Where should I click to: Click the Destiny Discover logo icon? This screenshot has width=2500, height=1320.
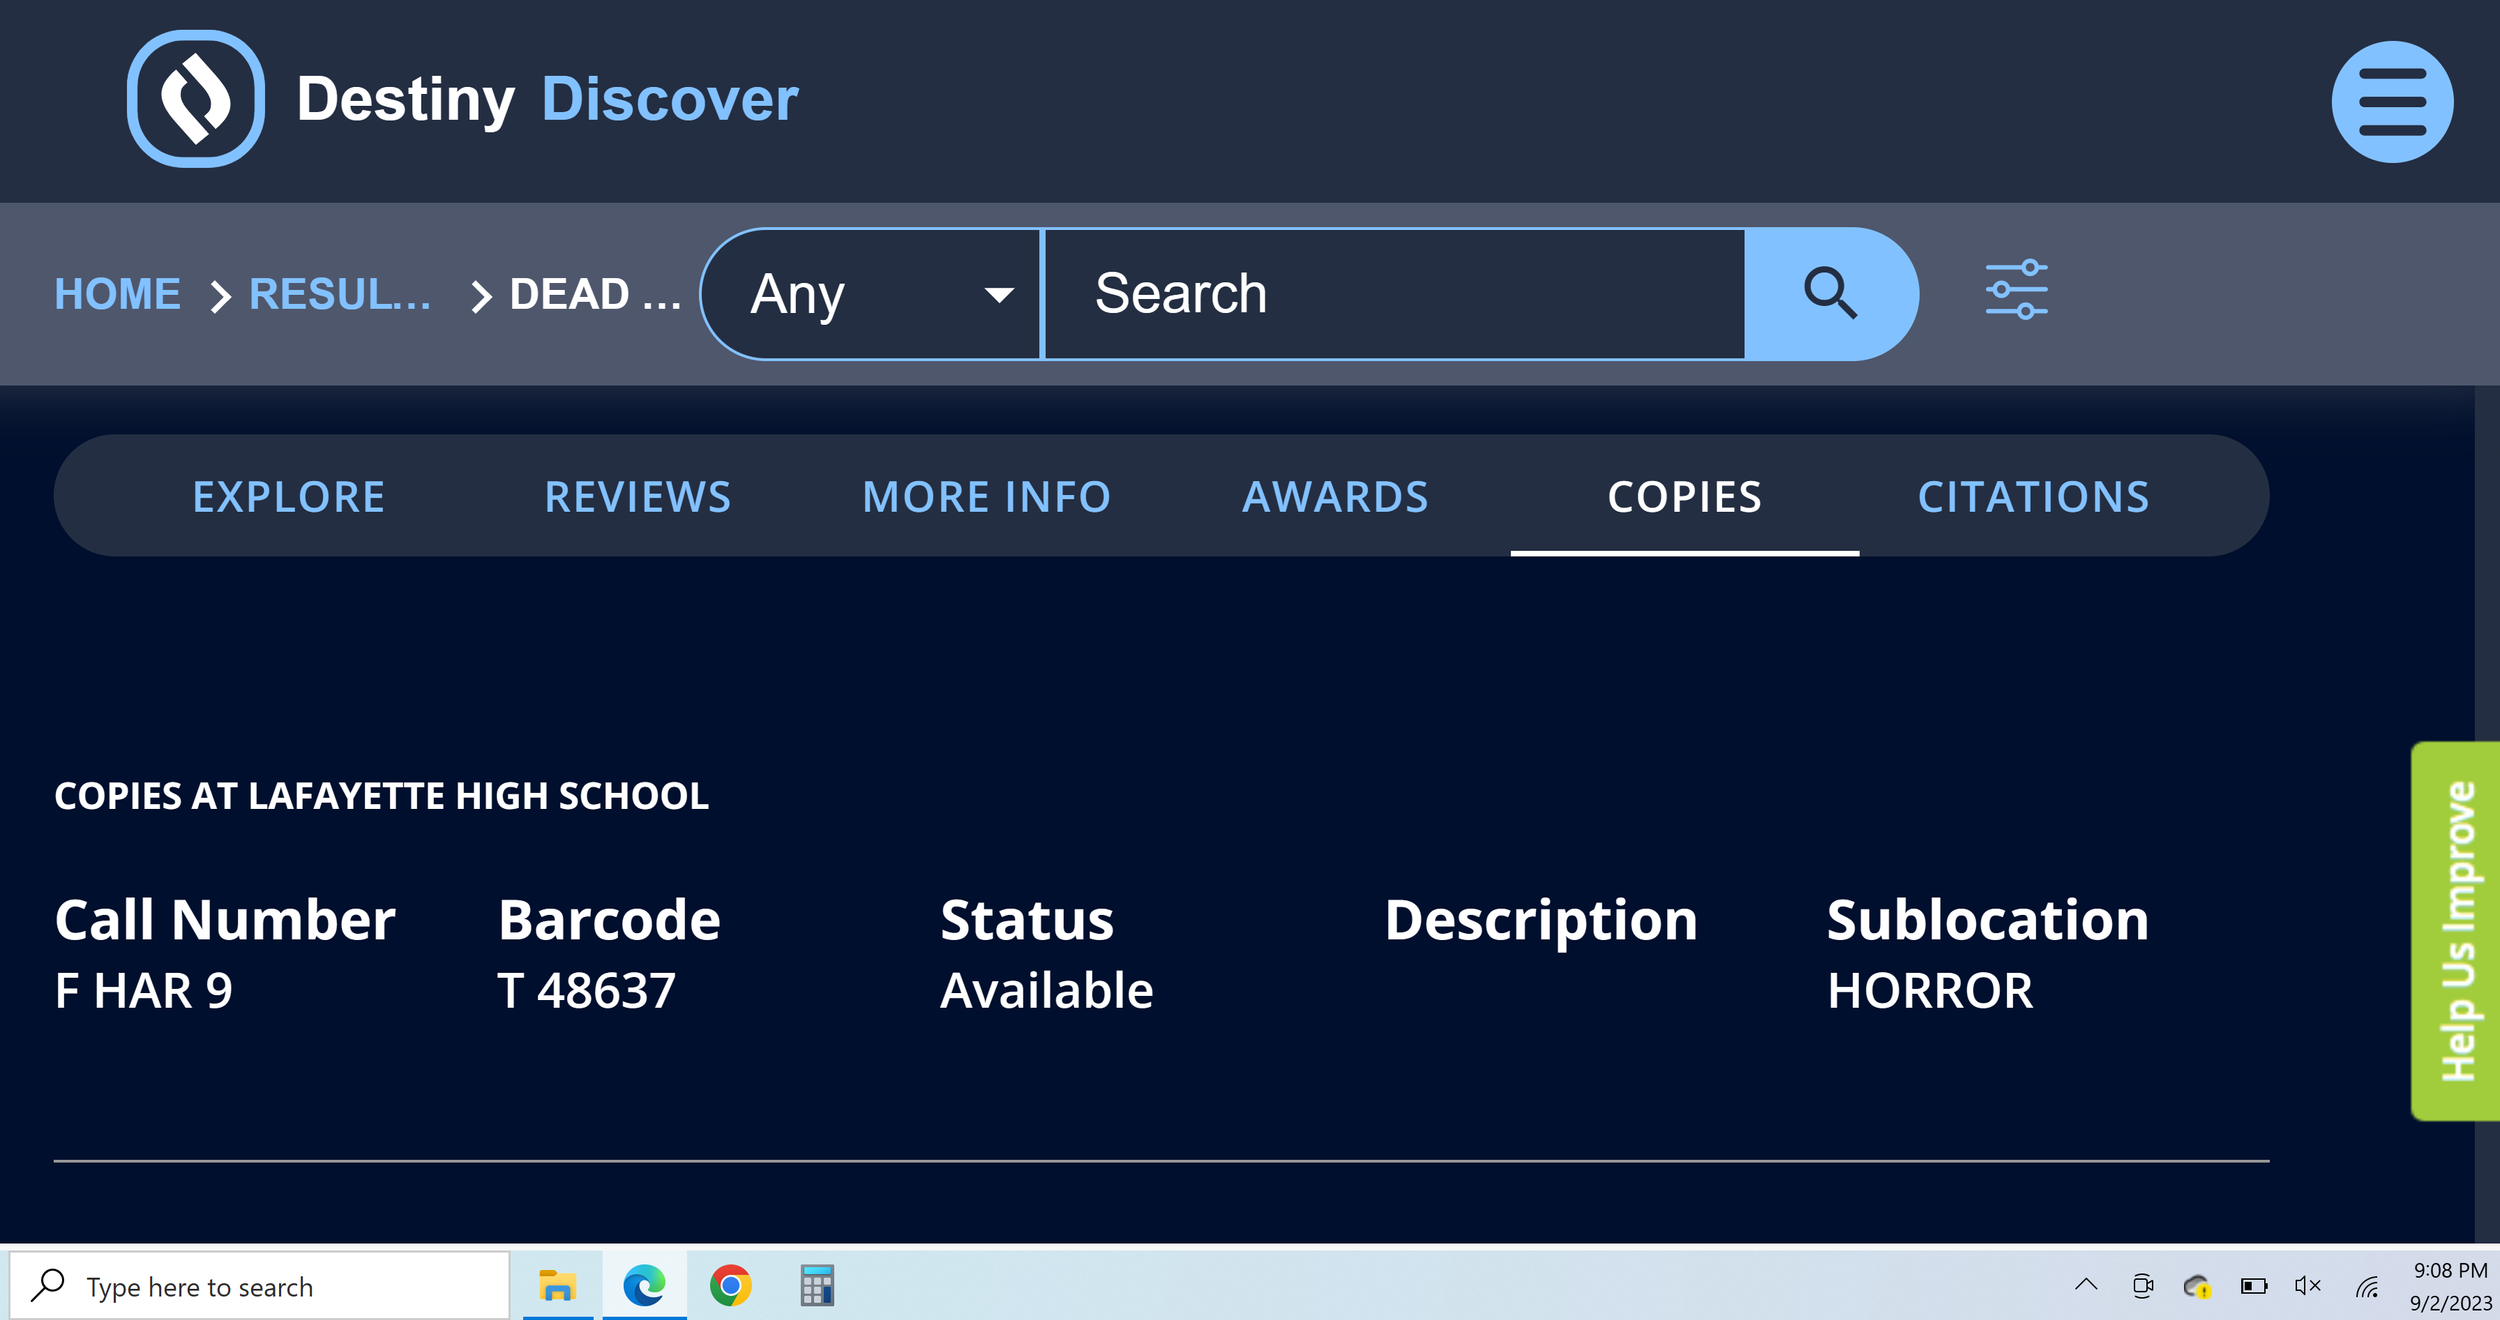[196, 99]
